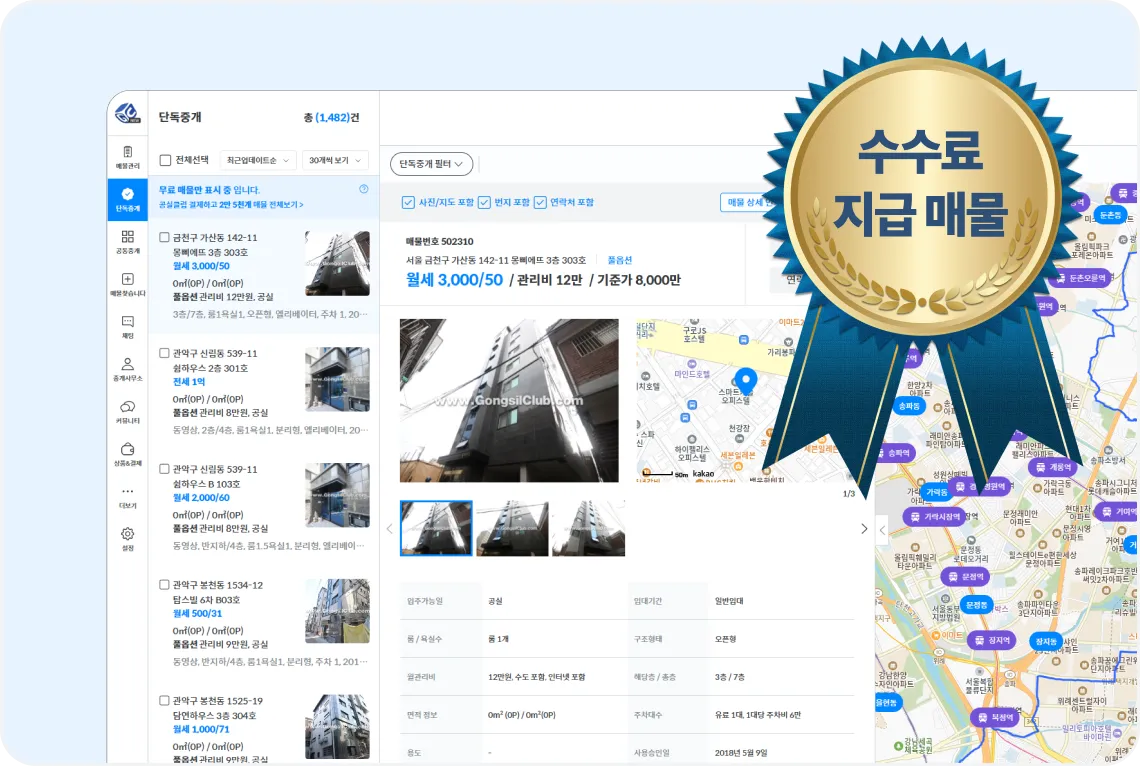This screenshot has width=1140, height=766.
Task: Toggle the 전체선택 checkbox
Action: 166,160
